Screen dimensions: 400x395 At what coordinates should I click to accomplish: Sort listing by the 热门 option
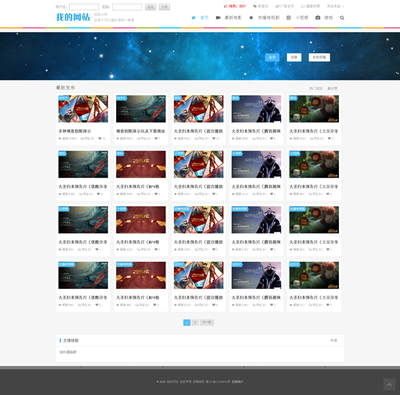click(x=316, y=89)
